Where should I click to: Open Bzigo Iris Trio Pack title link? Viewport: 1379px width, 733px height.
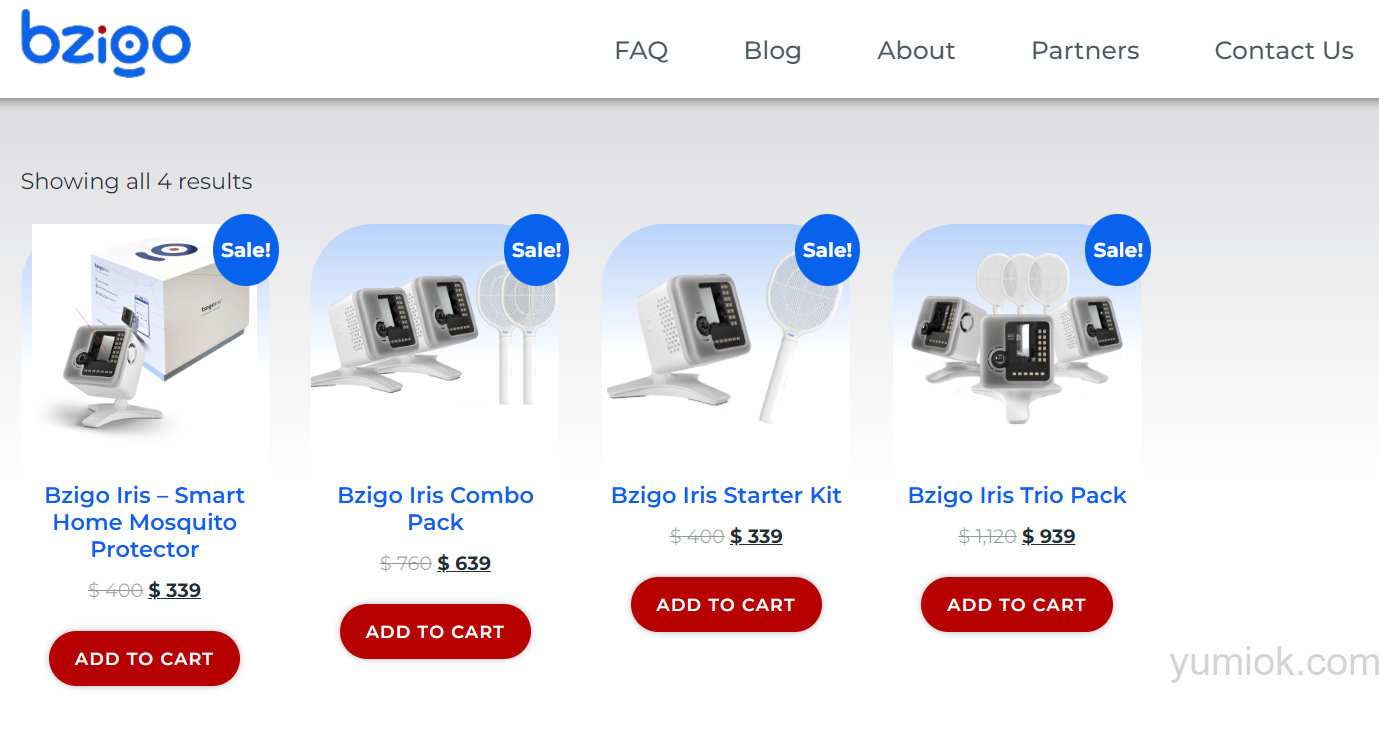click(x=1017, y=496)
